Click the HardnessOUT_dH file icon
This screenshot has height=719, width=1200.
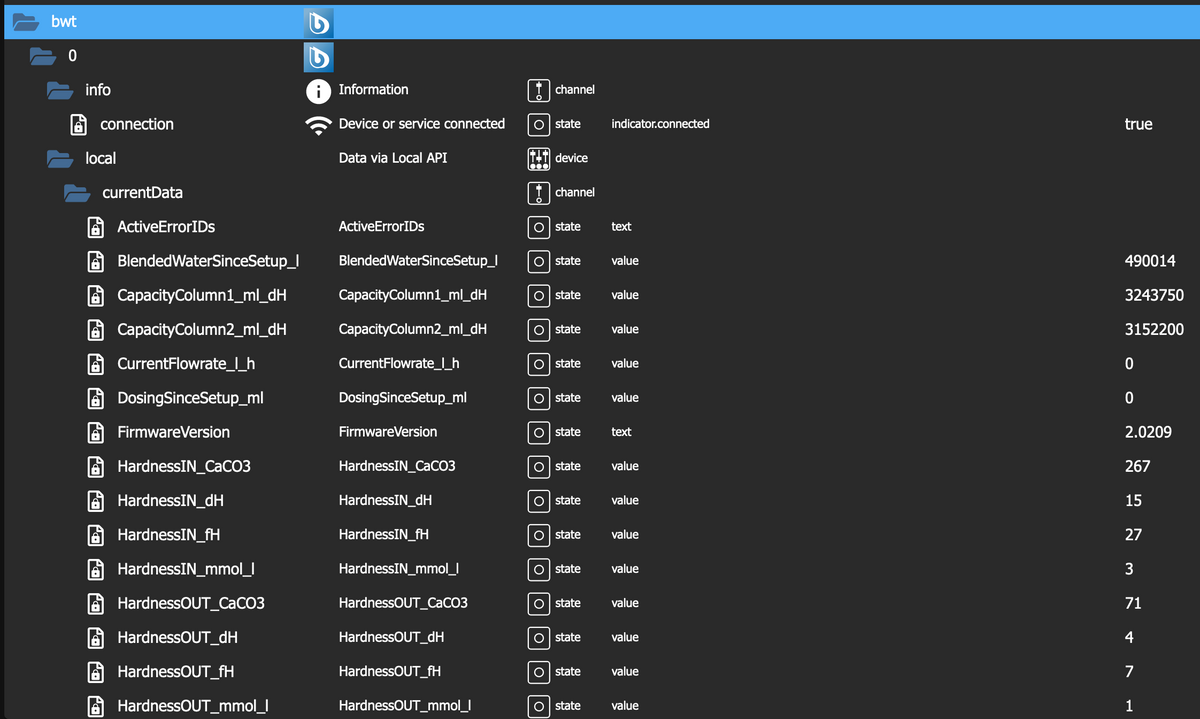click(95, 637)
